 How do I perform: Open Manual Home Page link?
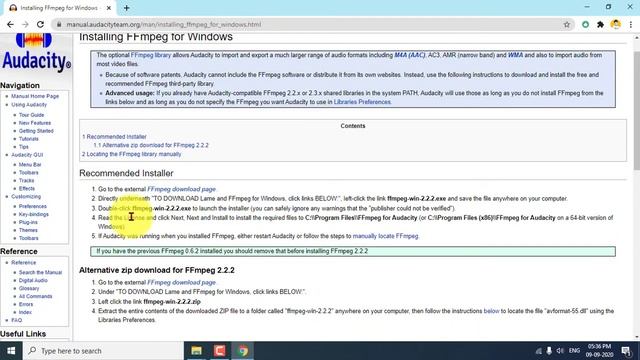[35, 96]
